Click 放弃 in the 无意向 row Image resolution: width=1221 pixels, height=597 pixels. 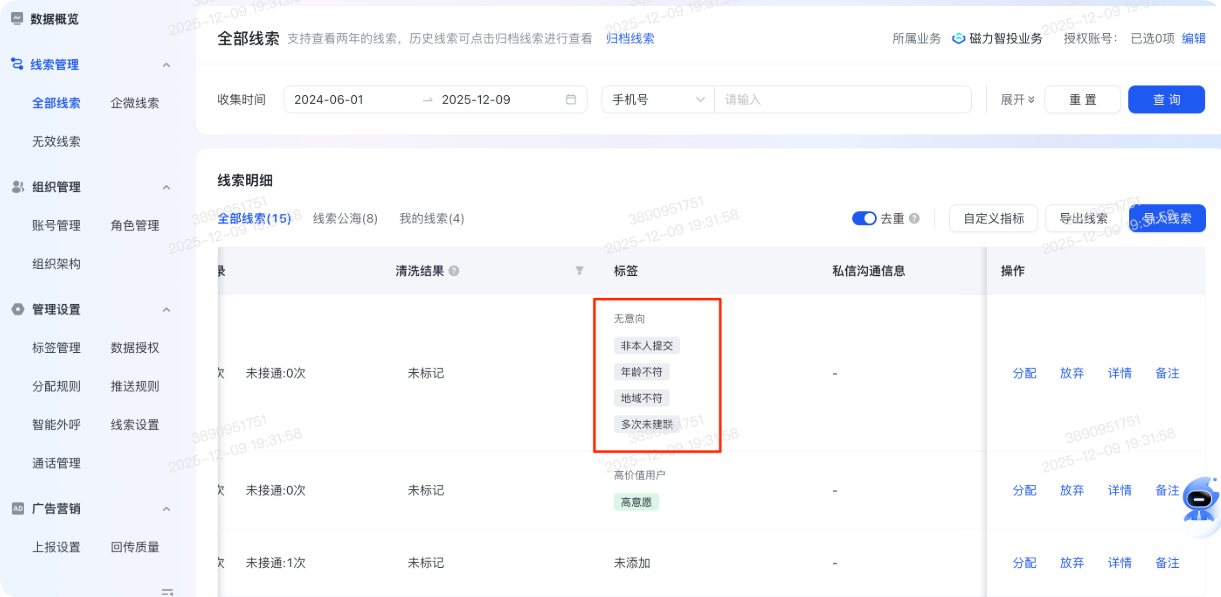click(x=1072, y=373)
